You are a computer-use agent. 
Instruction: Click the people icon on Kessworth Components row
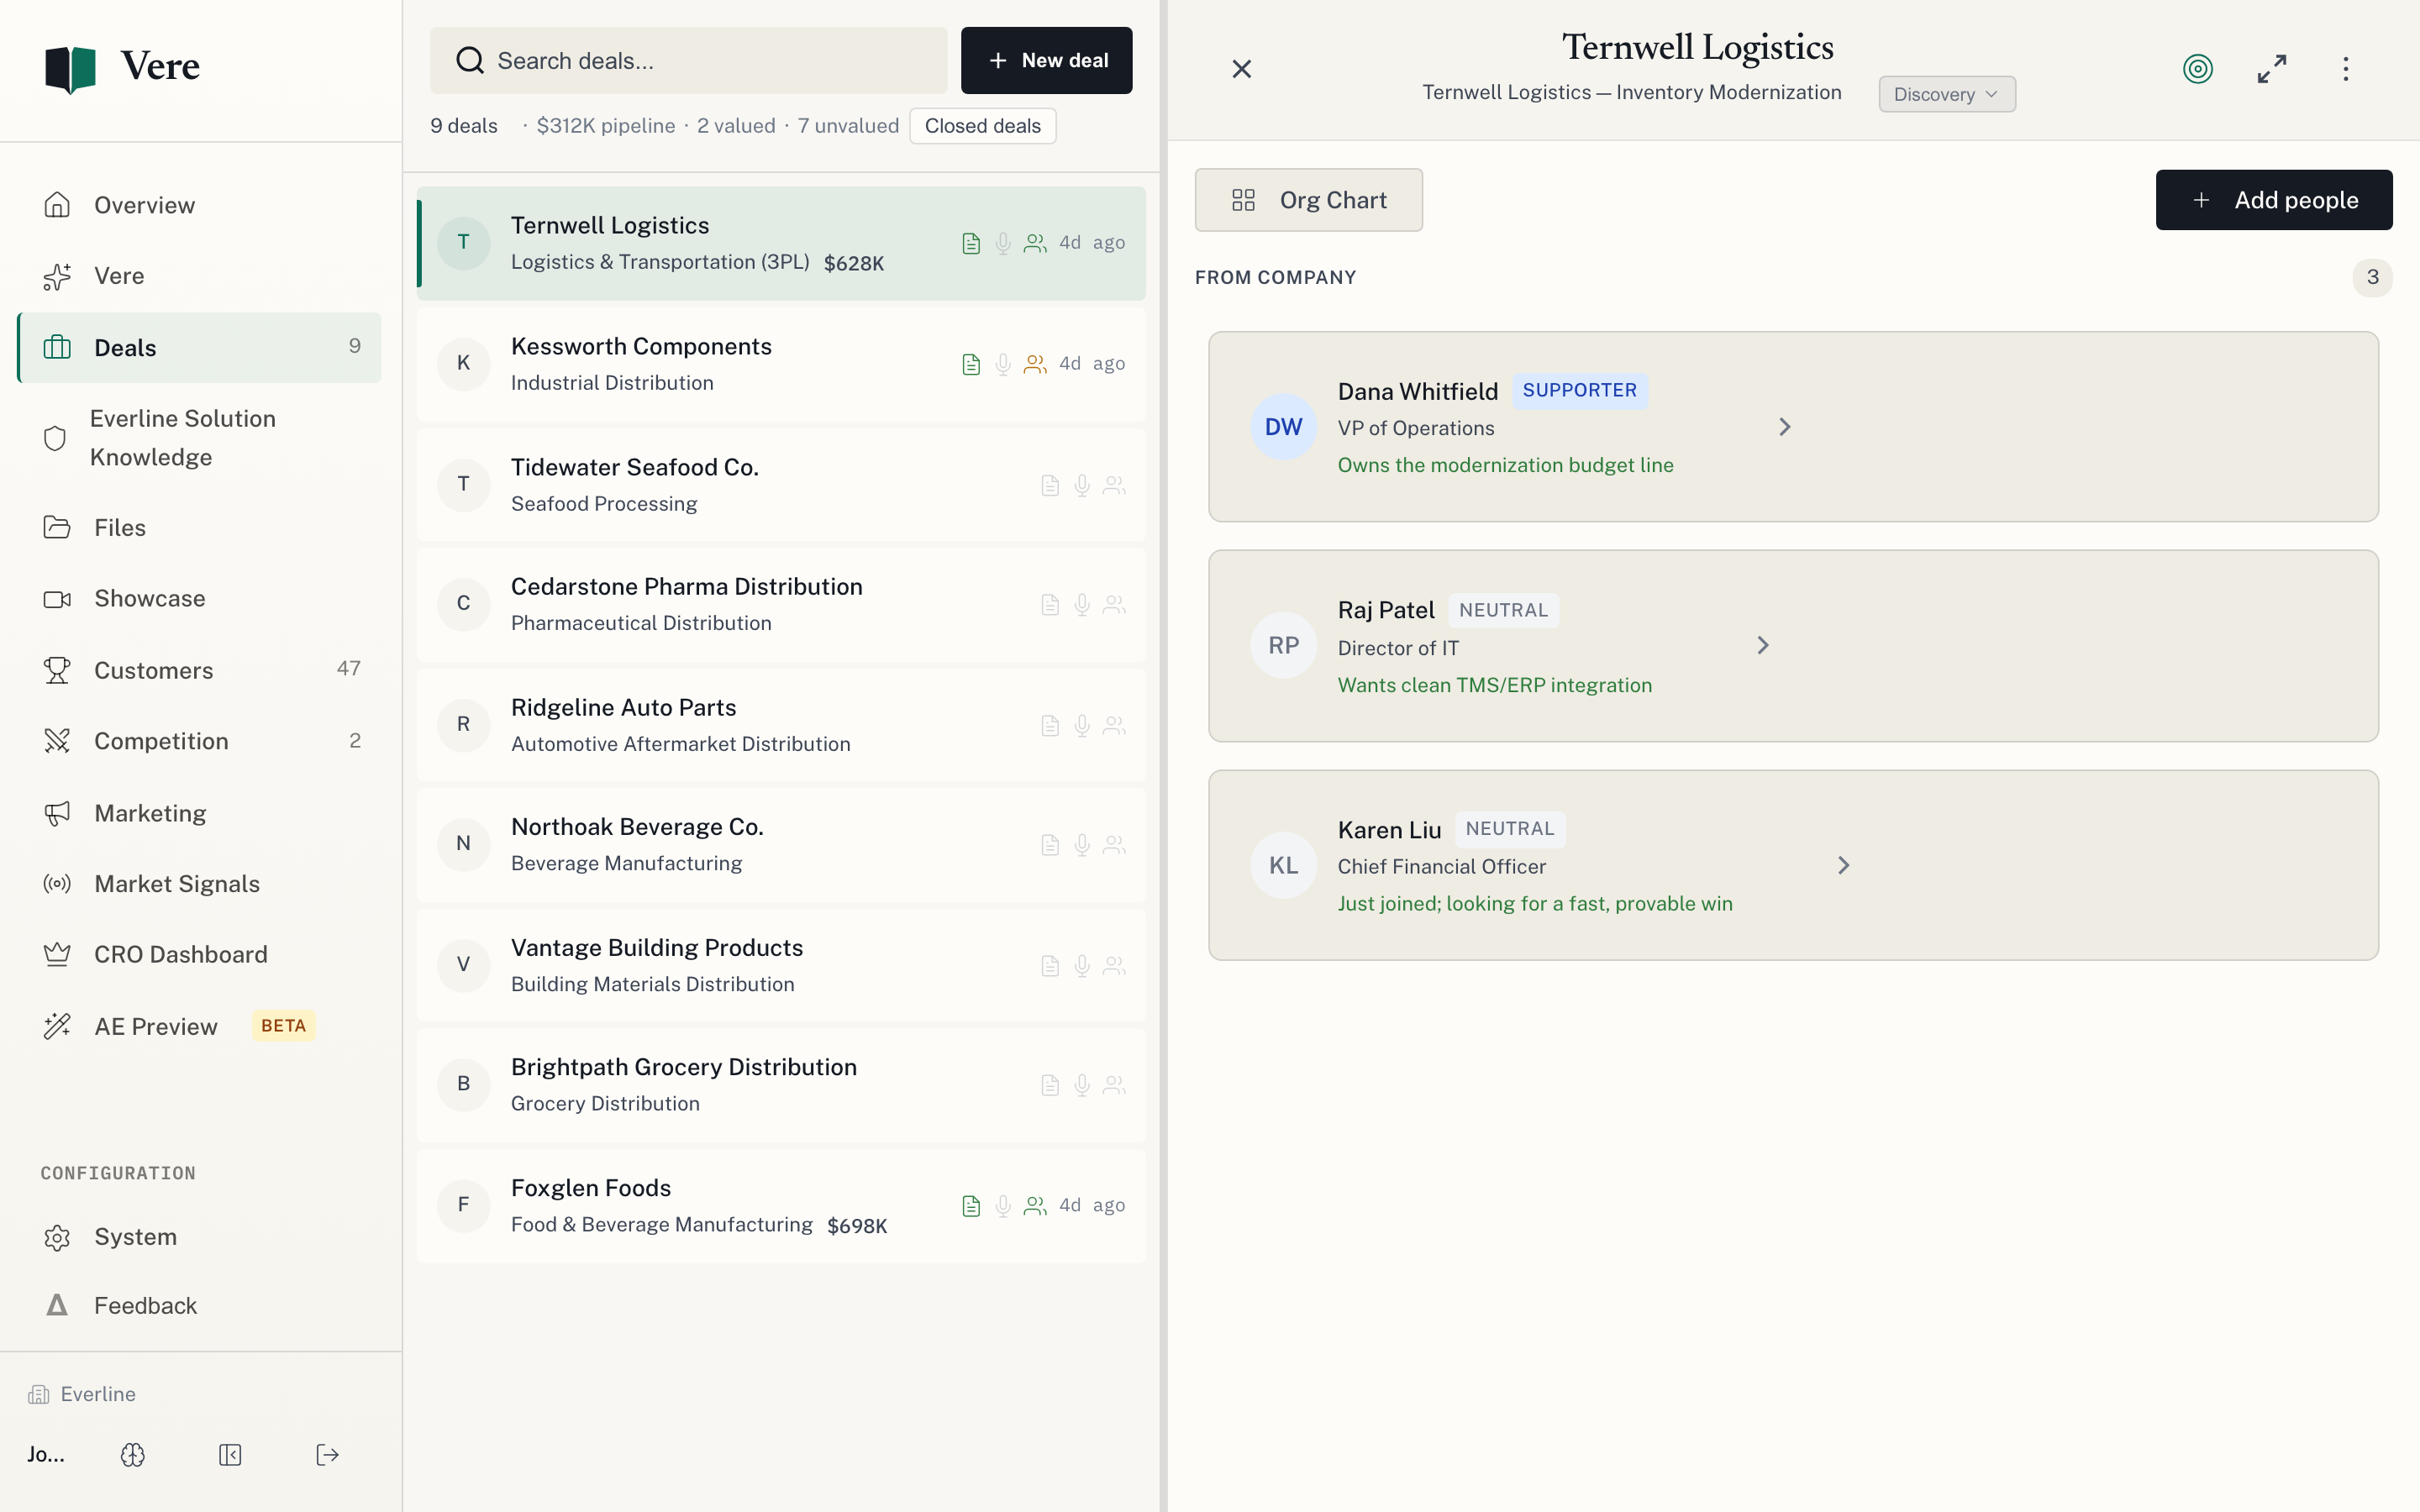1035,364
